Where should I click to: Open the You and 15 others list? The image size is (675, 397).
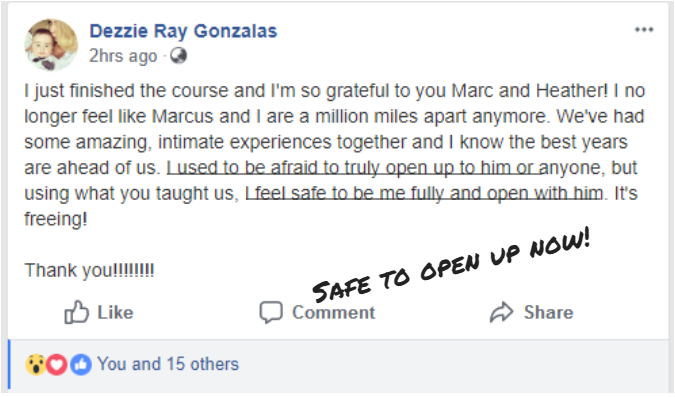[168, 364]
